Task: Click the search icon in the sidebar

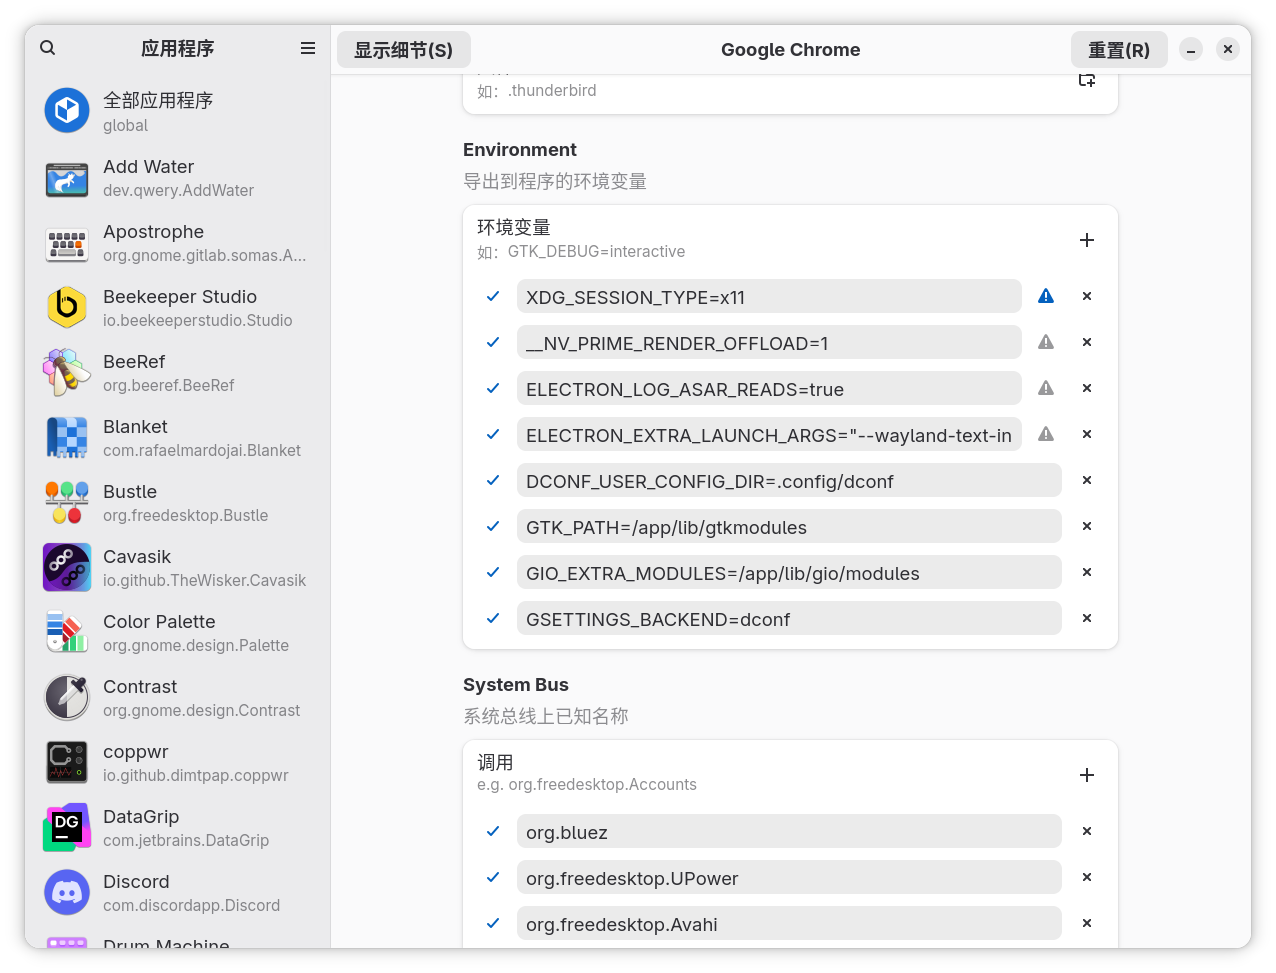Action: pyautogui.click(x=48, y=48)
